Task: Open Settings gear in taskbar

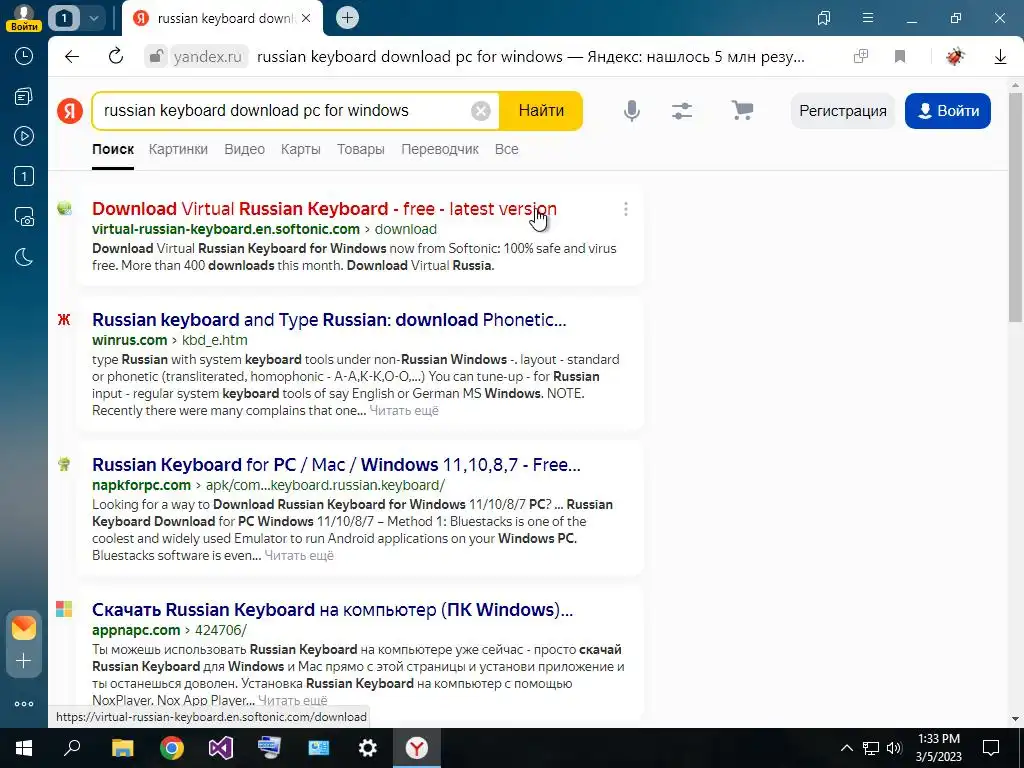Action: pyautogui.click(x=368, y=748)
